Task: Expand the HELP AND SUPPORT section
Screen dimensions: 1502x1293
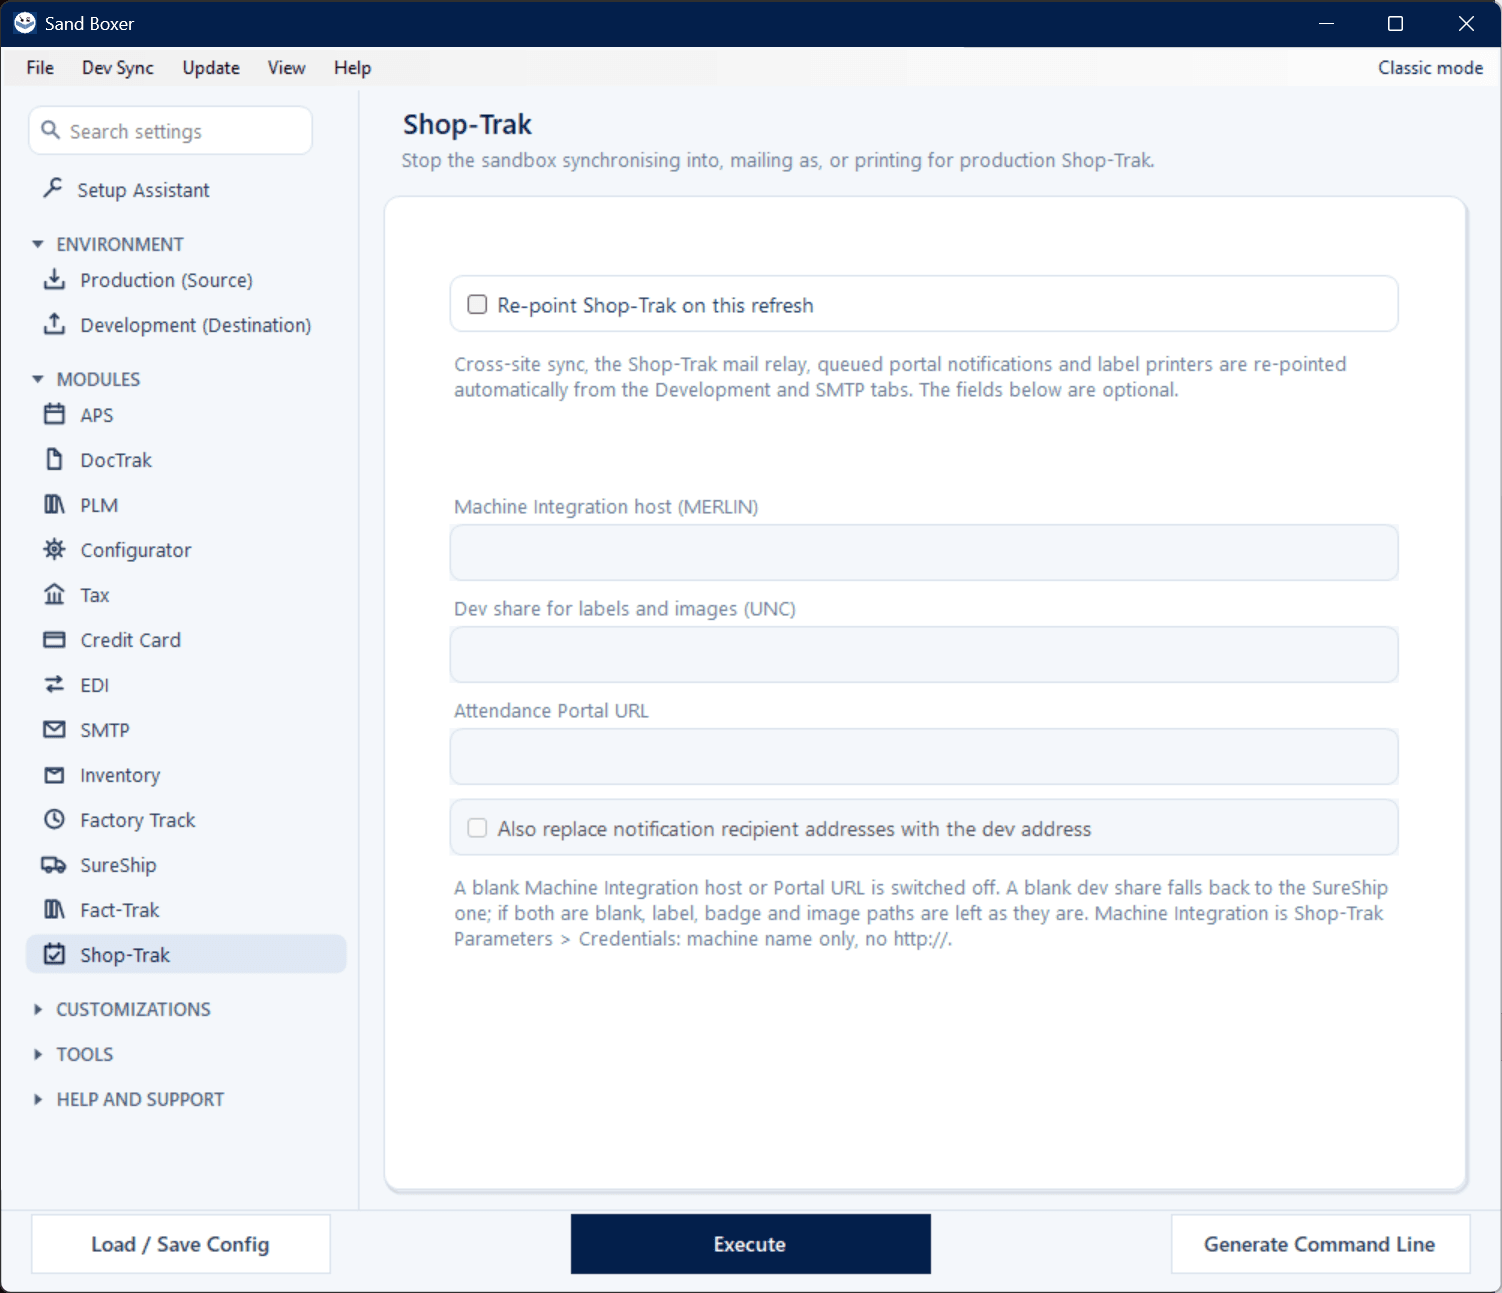Action: coord(38,1099)
